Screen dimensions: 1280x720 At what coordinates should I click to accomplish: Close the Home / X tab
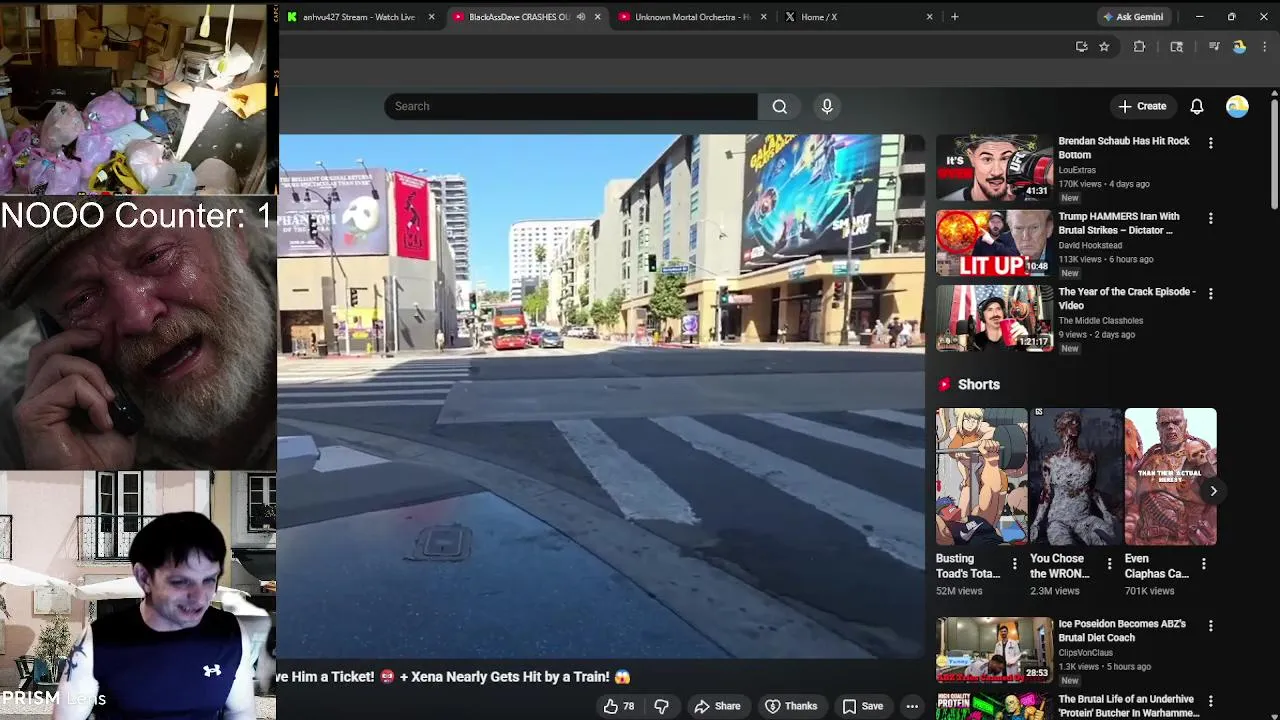point(929,17)
